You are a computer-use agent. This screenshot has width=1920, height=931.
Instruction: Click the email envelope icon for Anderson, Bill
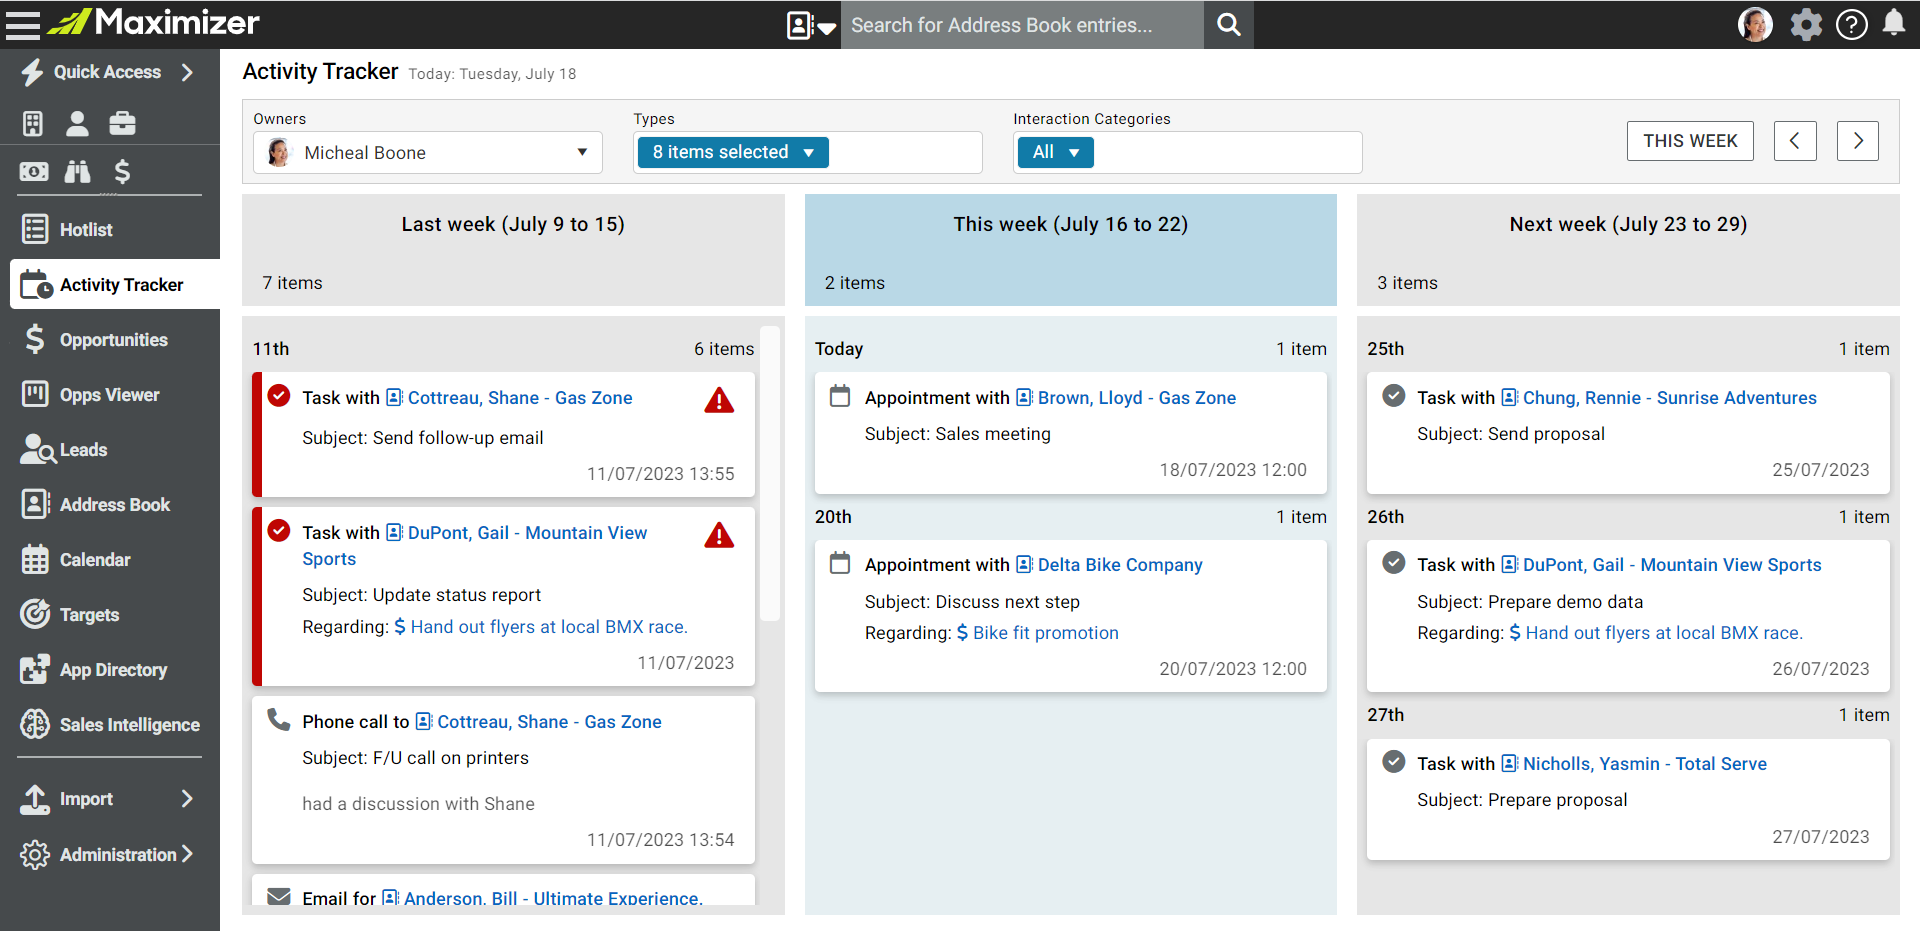tap(279, 896)
